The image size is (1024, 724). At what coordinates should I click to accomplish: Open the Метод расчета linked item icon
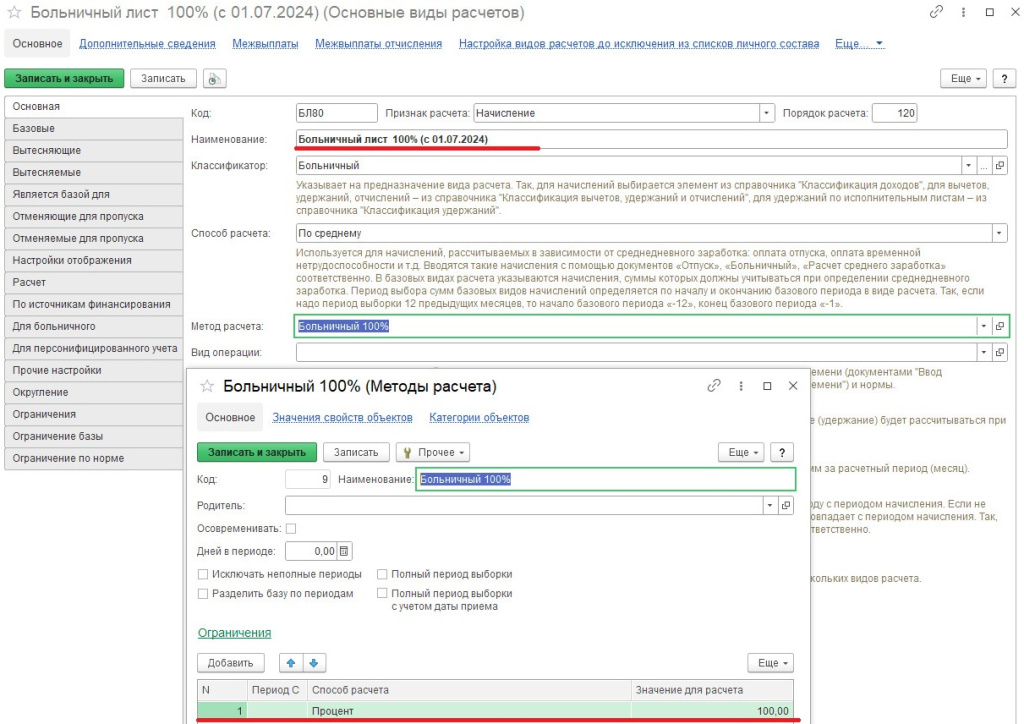click(x=1000, y=327)
